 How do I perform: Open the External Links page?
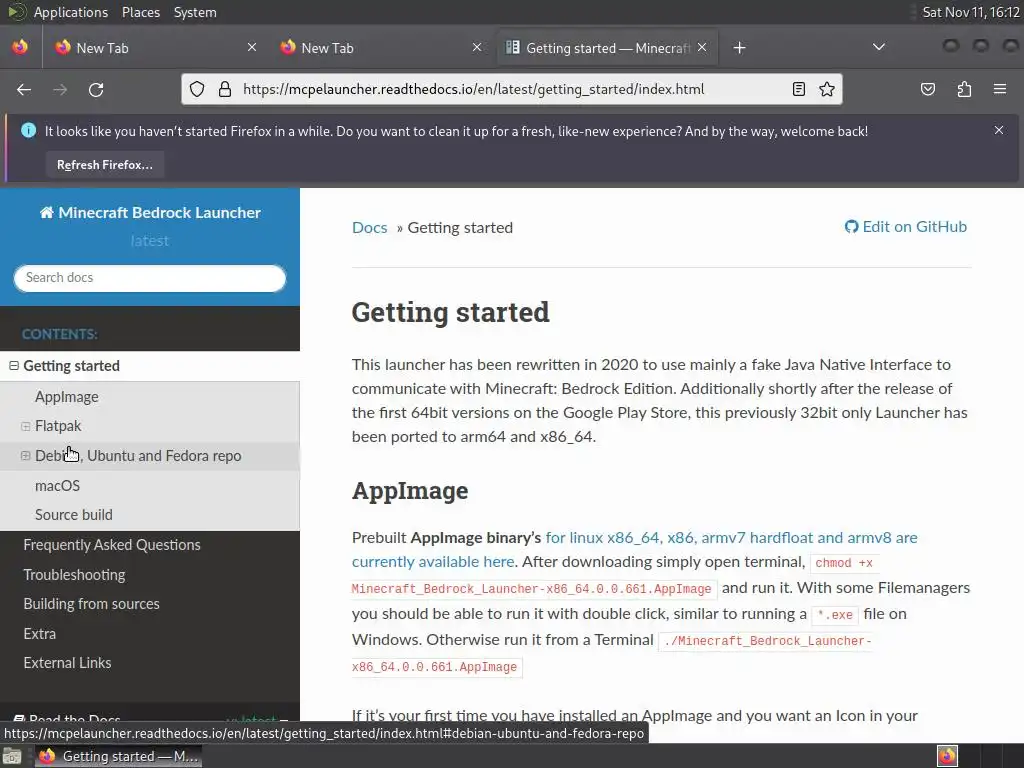(x=67, y=663)
